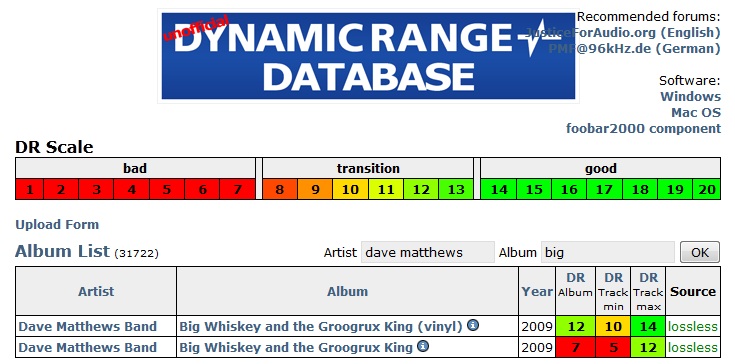Click DR scale swatch 4
The image size is (735, 364).
132,189
